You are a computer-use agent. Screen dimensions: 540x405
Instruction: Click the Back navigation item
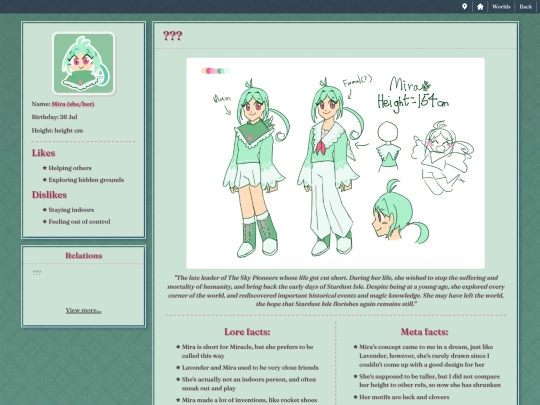tap(526, 7)
